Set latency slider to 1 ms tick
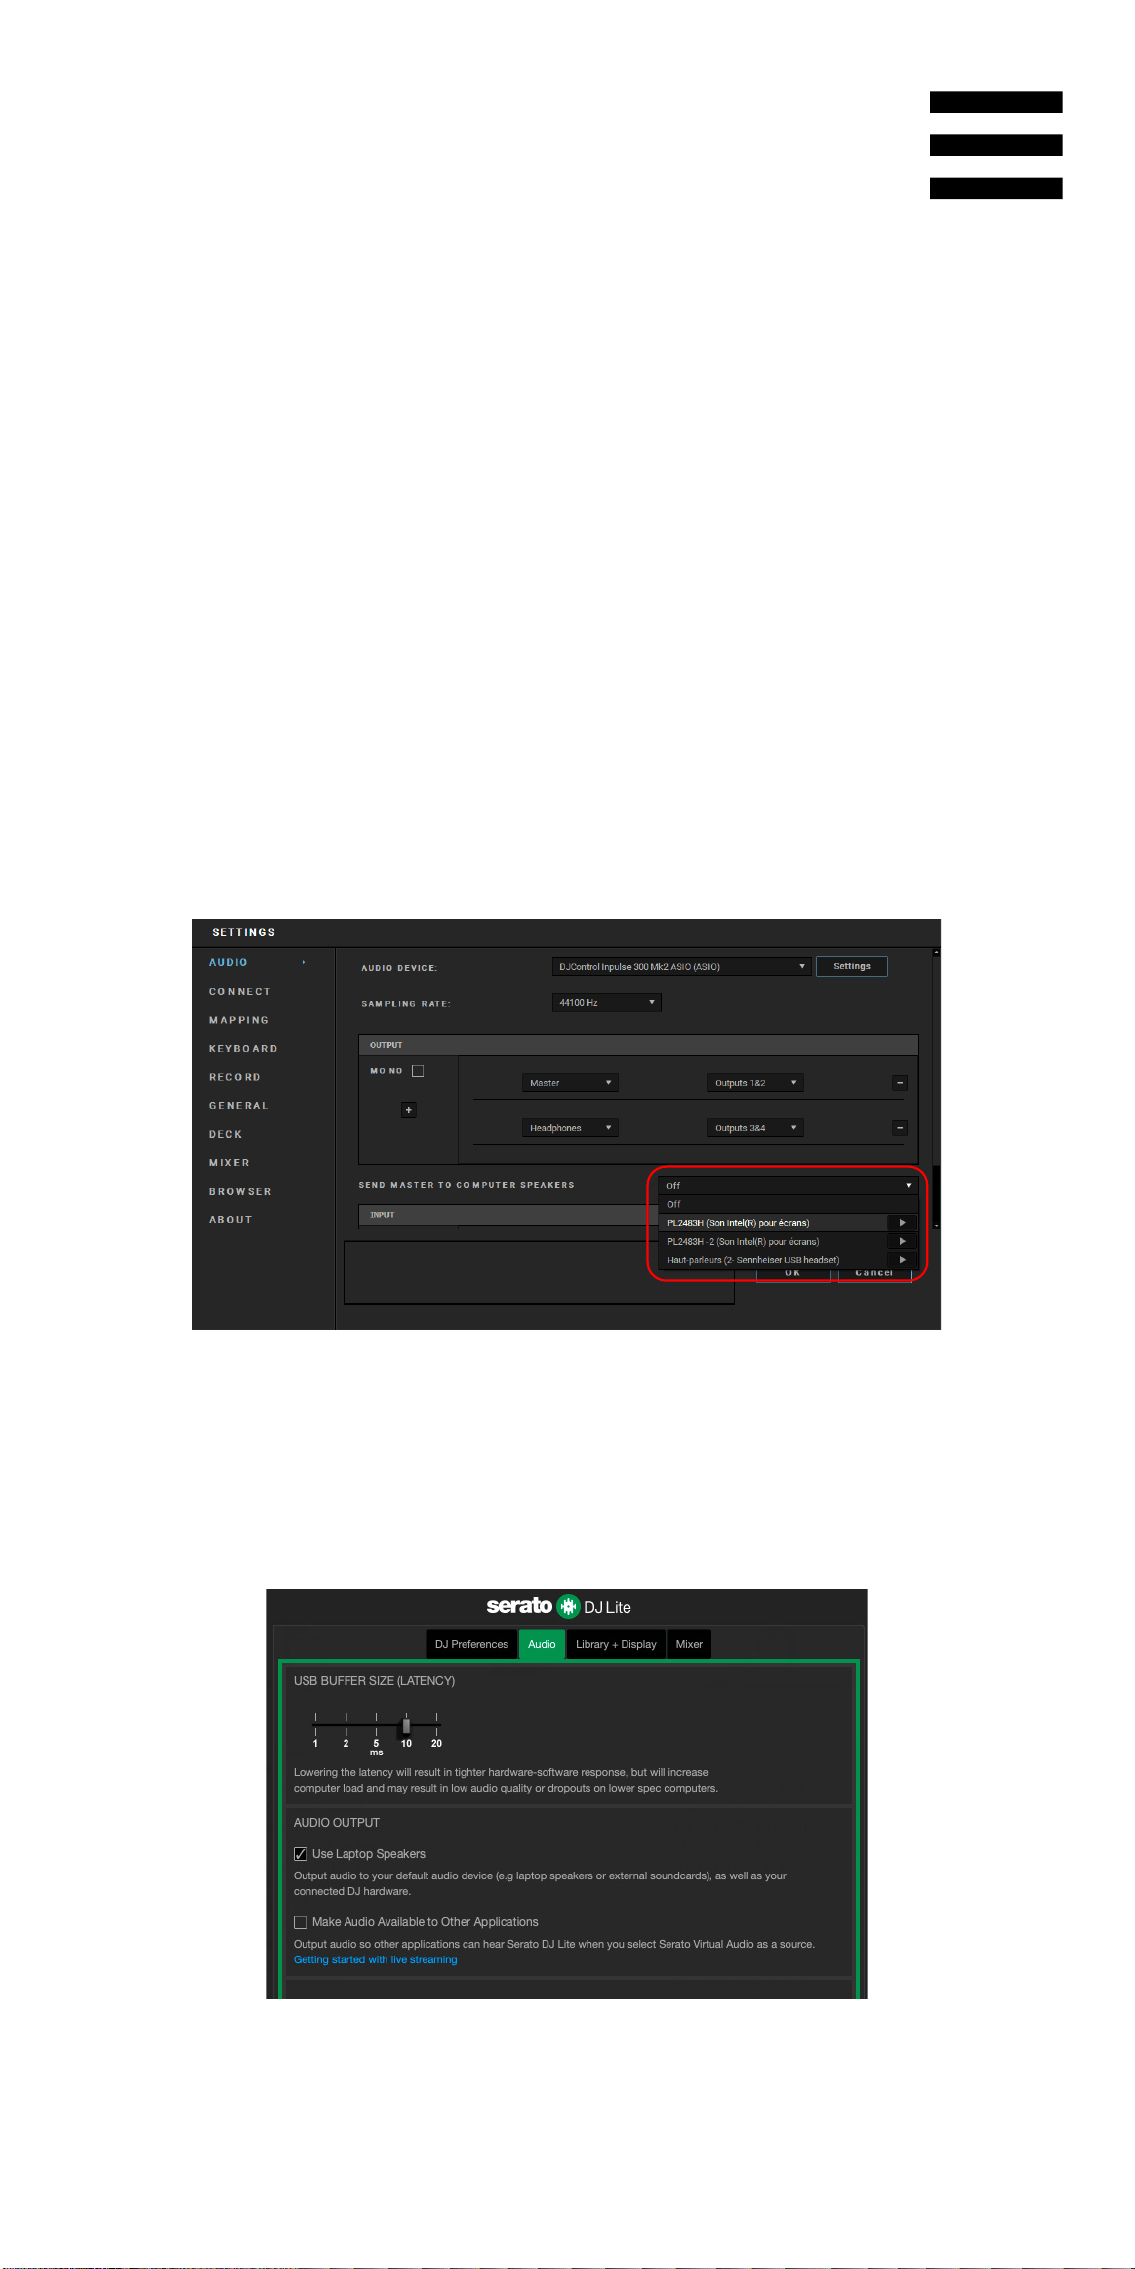Screen dimensions: 1135x2269 pyautogui.click(x=315, y=1726)
